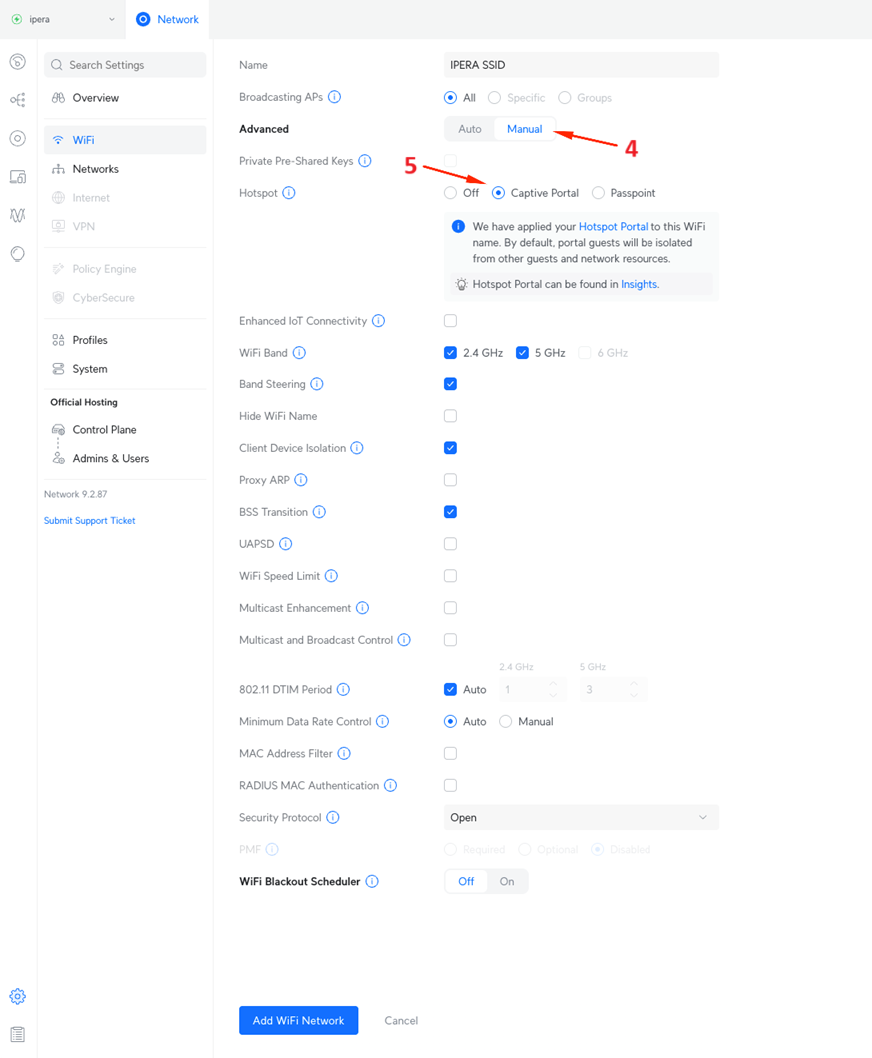The image size is (872, 1058).
Task: Open the blue settings gear at bottom left
Action: [x=17, y=996]
